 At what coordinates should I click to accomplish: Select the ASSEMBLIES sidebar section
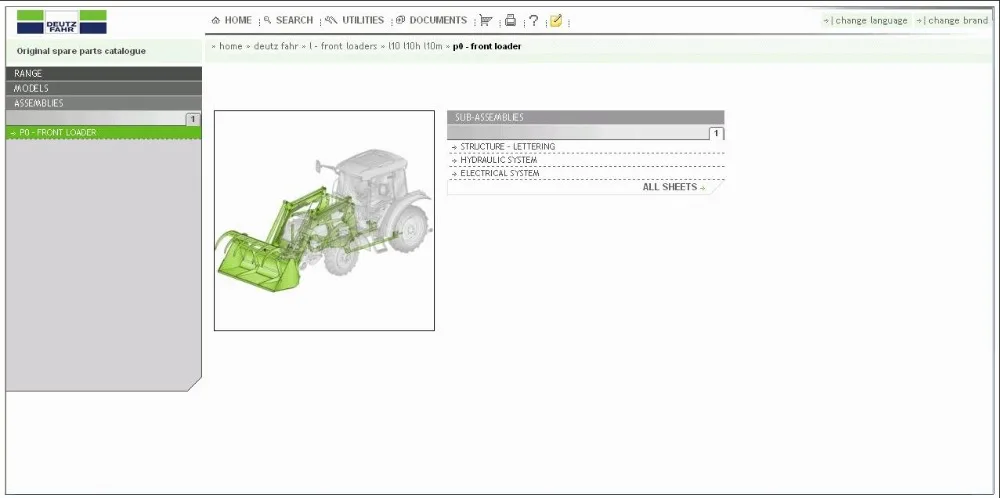click(x=104, y=103)
